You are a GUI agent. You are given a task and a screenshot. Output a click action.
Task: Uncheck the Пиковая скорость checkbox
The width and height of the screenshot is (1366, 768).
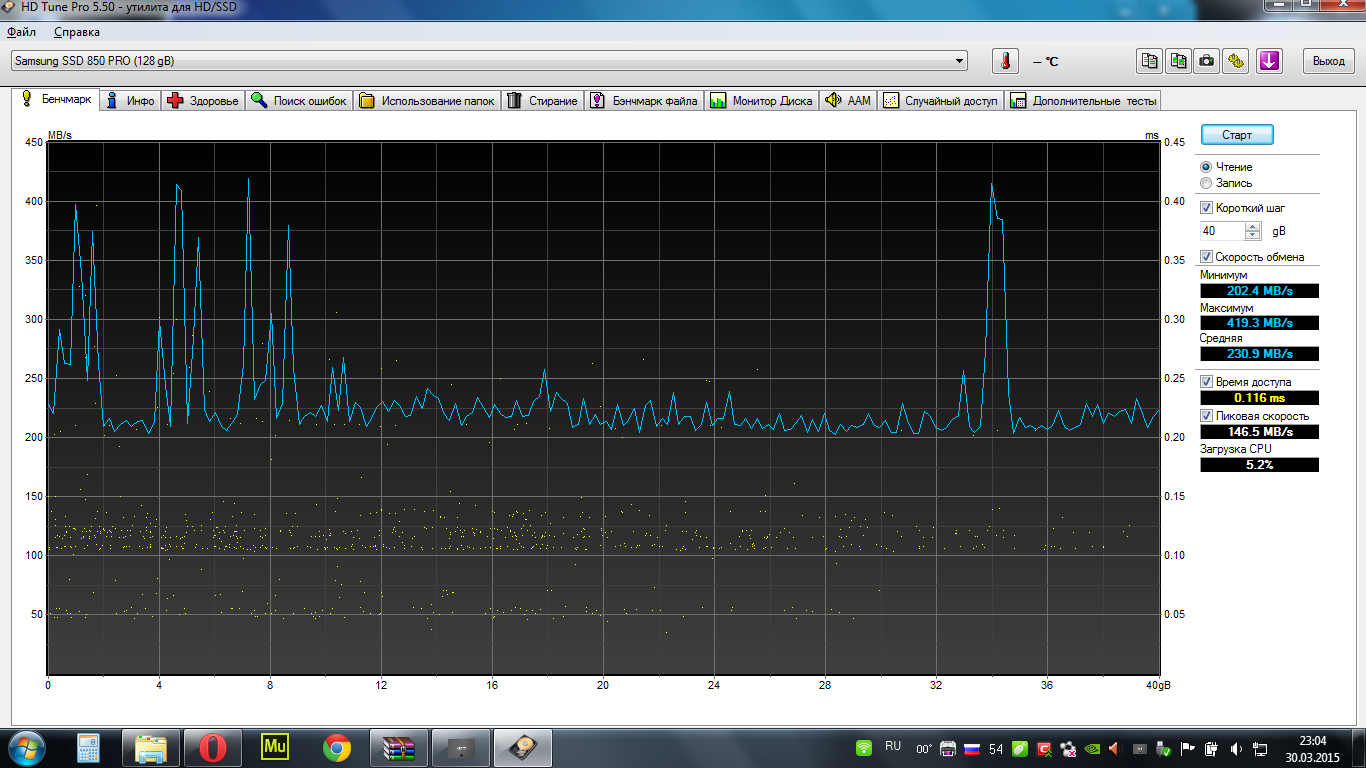pyautogui.click(x=1207, y=416)
